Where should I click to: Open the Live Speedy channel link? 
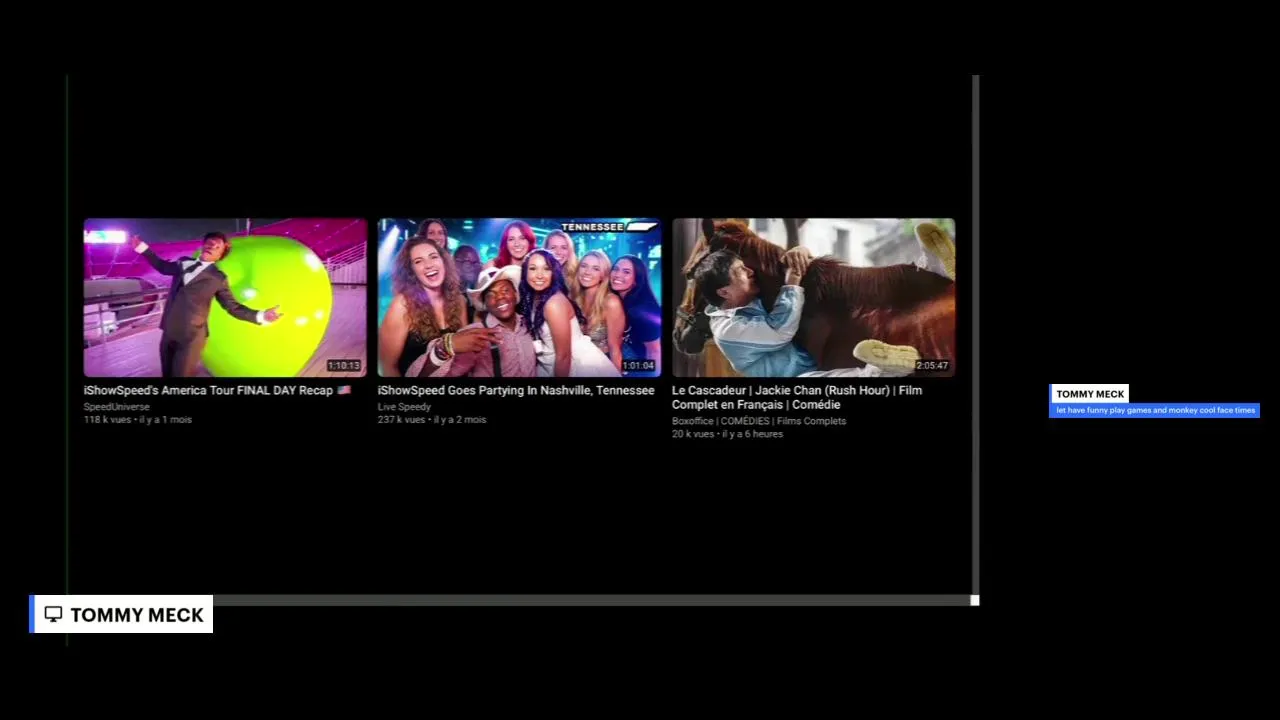(x=404, y=407)
